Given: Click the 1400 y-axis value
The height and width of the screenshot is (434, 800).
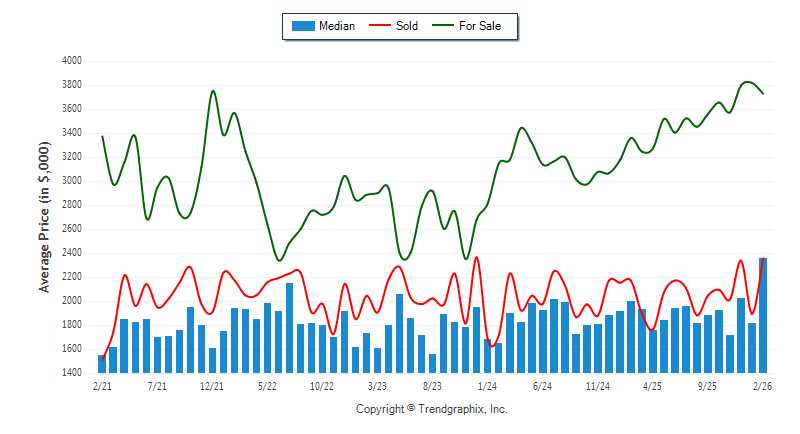Looking at the screenshot, I should click(71, 373).
